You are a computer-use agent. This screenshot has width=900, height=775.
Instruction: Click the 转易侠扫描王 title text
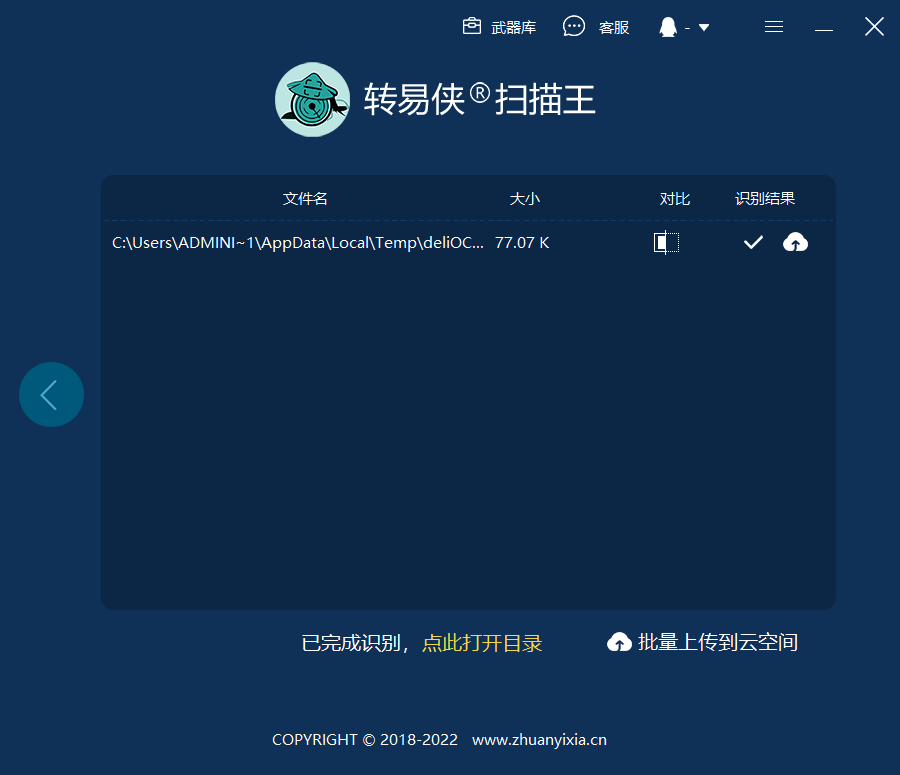479,99
